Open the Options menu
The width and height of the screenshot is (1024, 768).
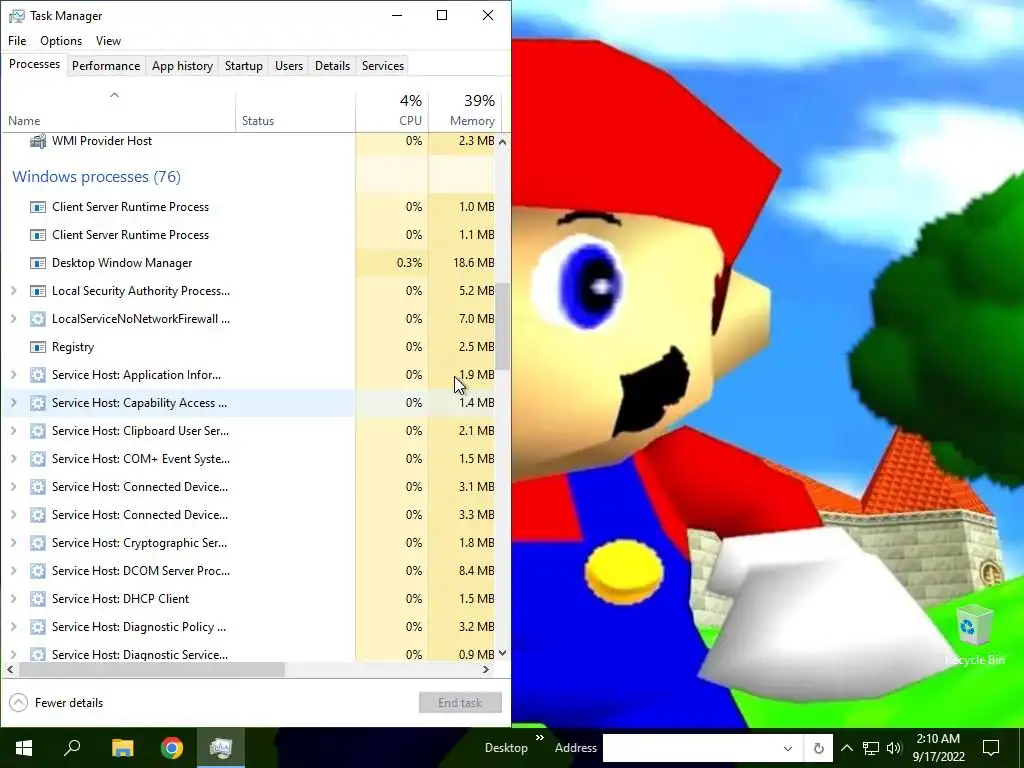click(61, 40)
